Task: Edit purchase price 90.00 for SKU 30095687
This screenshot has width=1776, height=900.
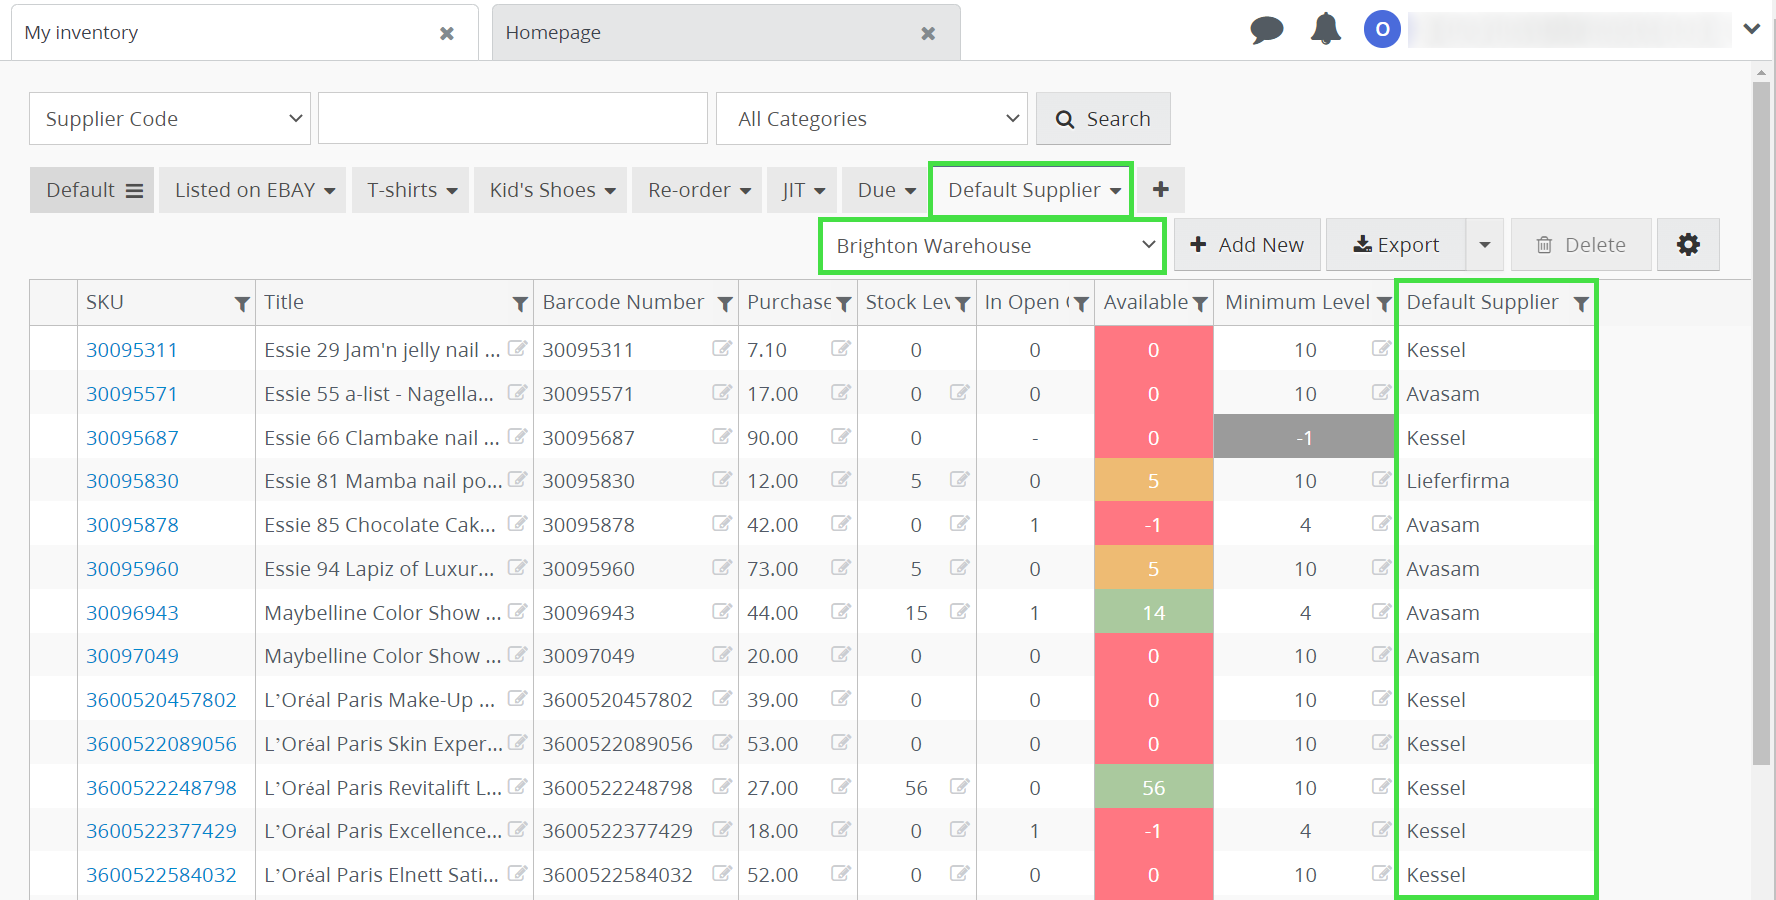Action: 840,437
